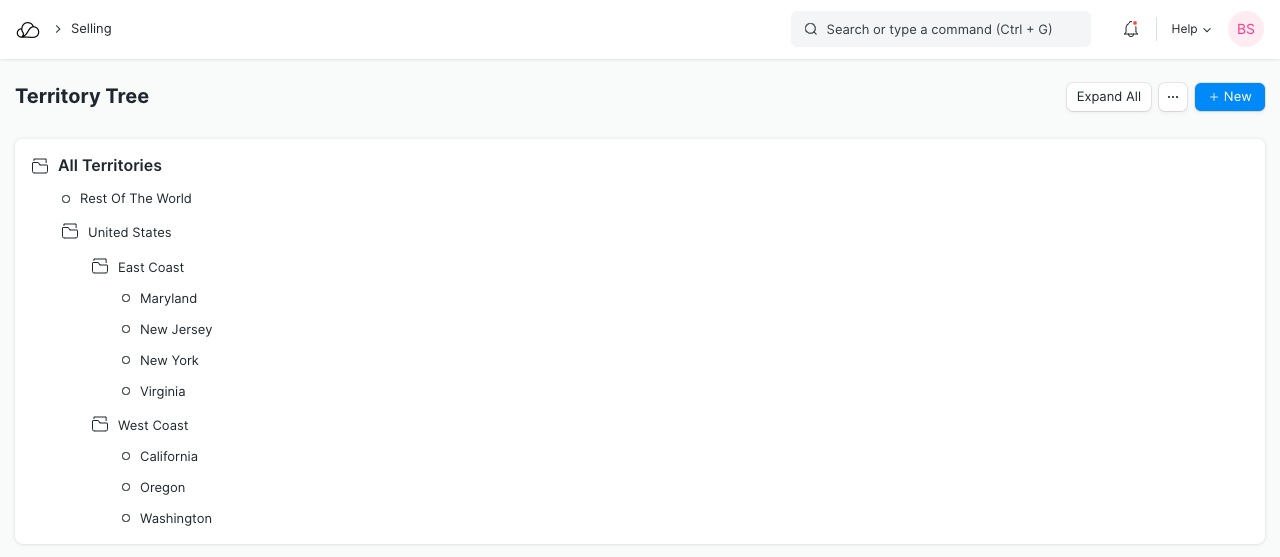Select the Washington territory

coord(176,519)
